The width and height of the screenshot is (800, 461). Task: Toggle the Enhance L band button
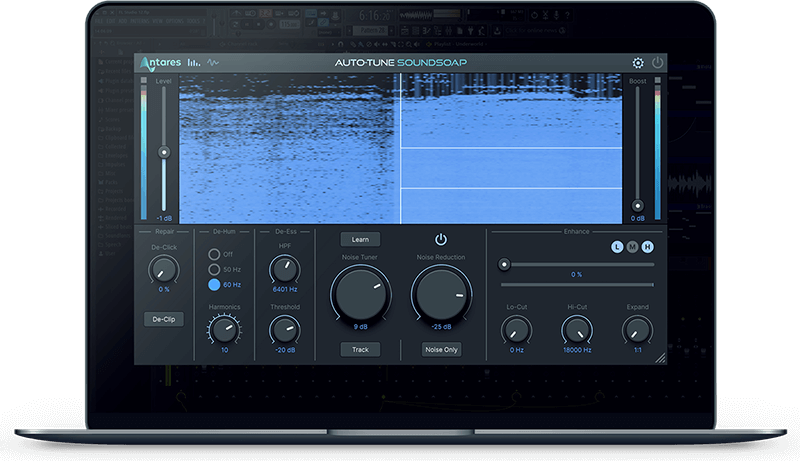click(x=617, y=247)
